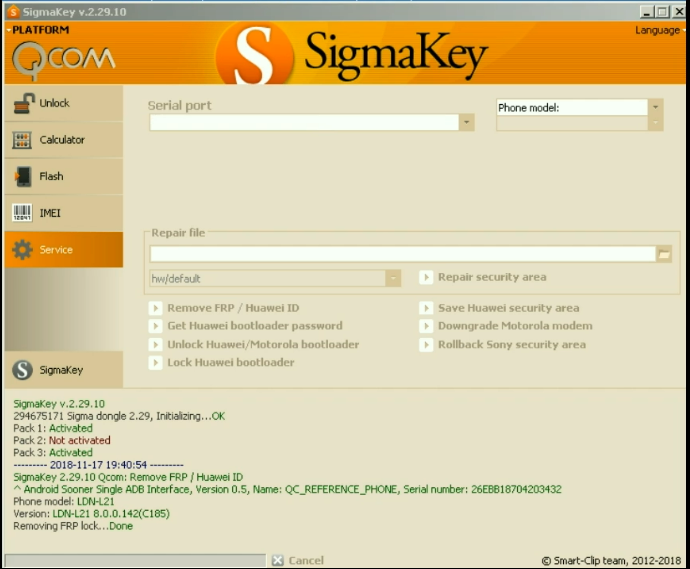This screenshot has width=690, height=569.
Task: Open the Flash phone icon
Action: click(23, 176)
